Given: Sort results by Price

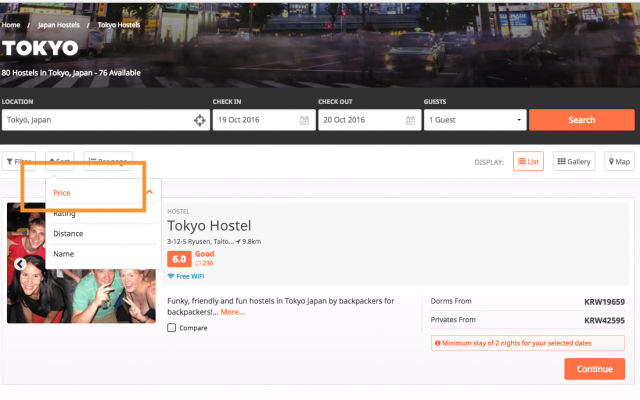Looking at the screenshot, I should click(62, 192).
